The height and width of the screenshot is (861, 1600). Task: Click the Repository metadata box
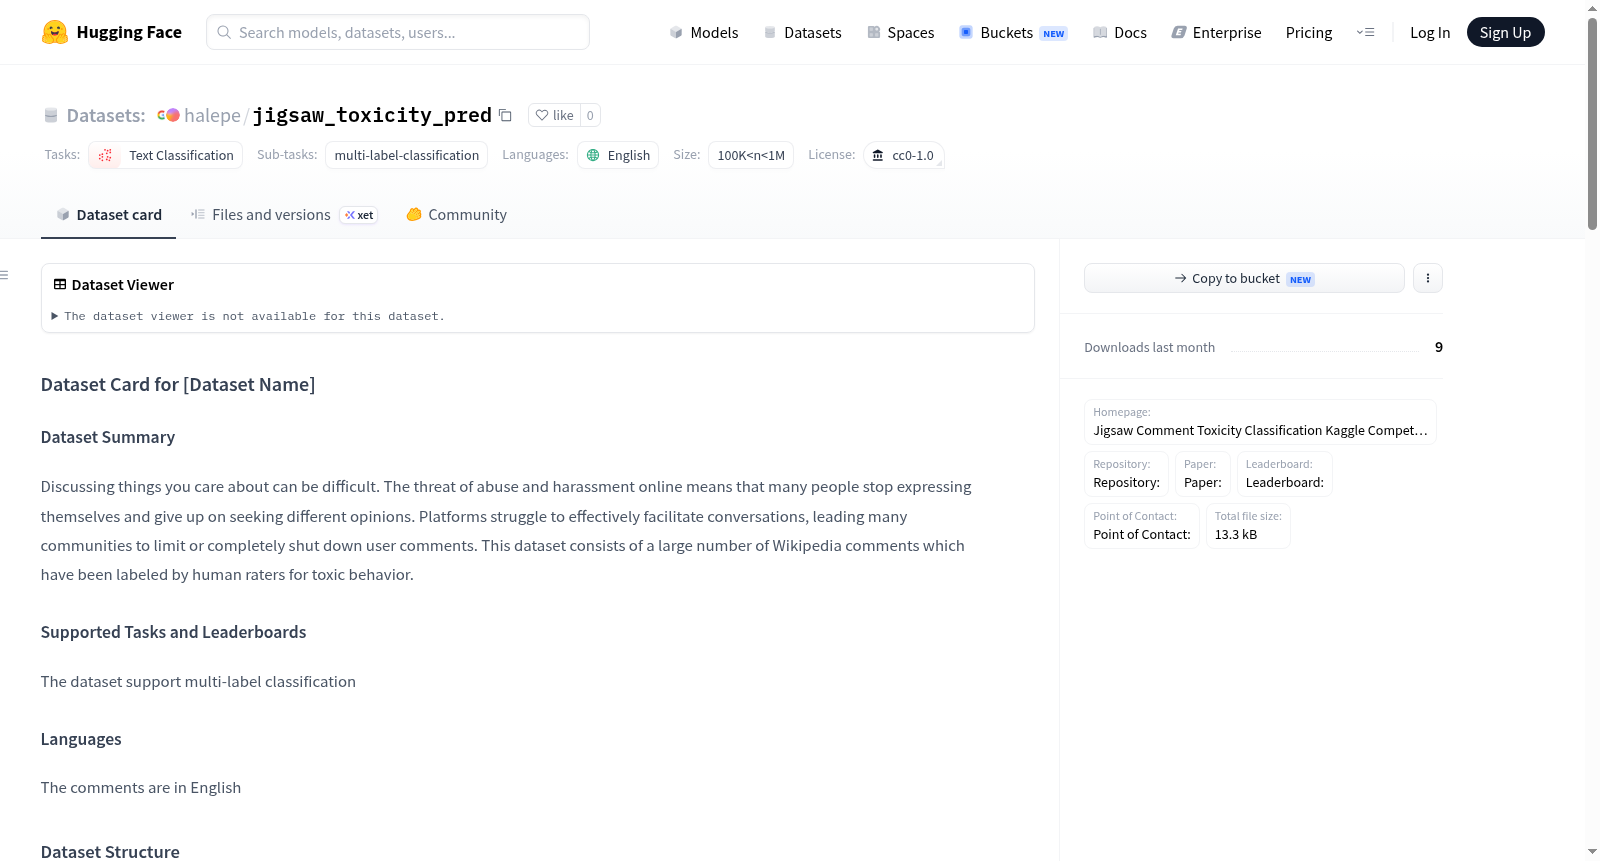point(1126,474)
